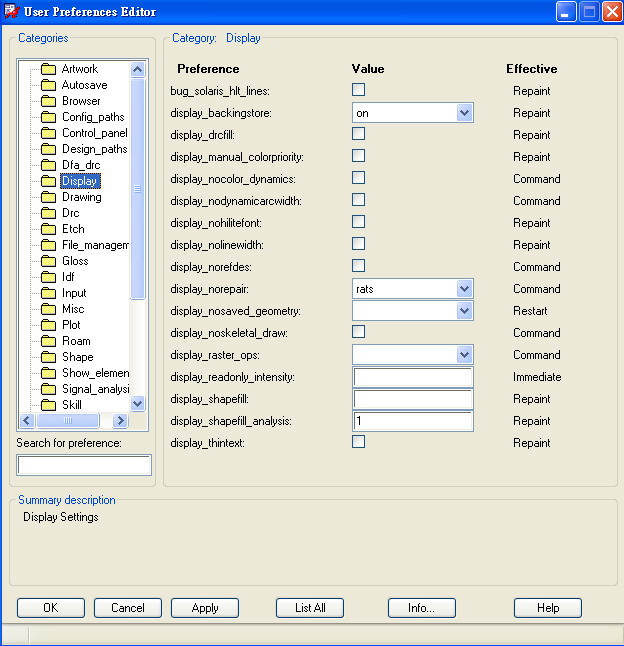Click the Display folder icon

48,181
